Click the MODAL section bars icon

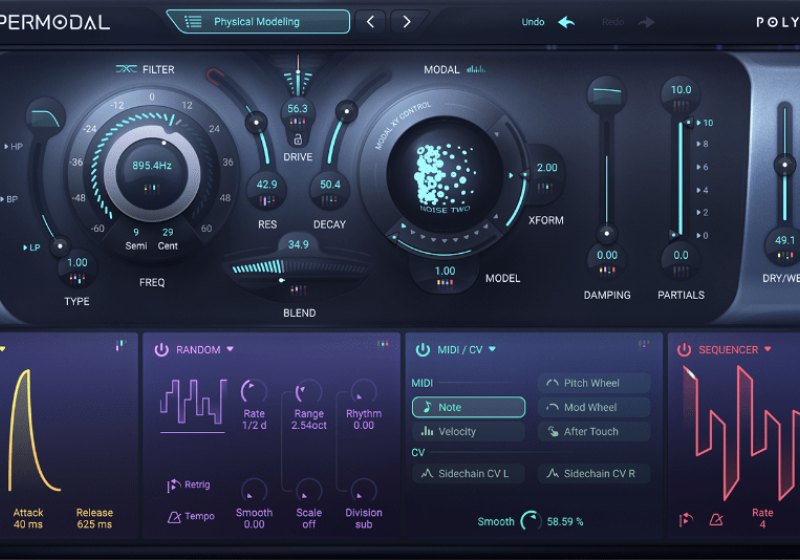click(475, 70)
